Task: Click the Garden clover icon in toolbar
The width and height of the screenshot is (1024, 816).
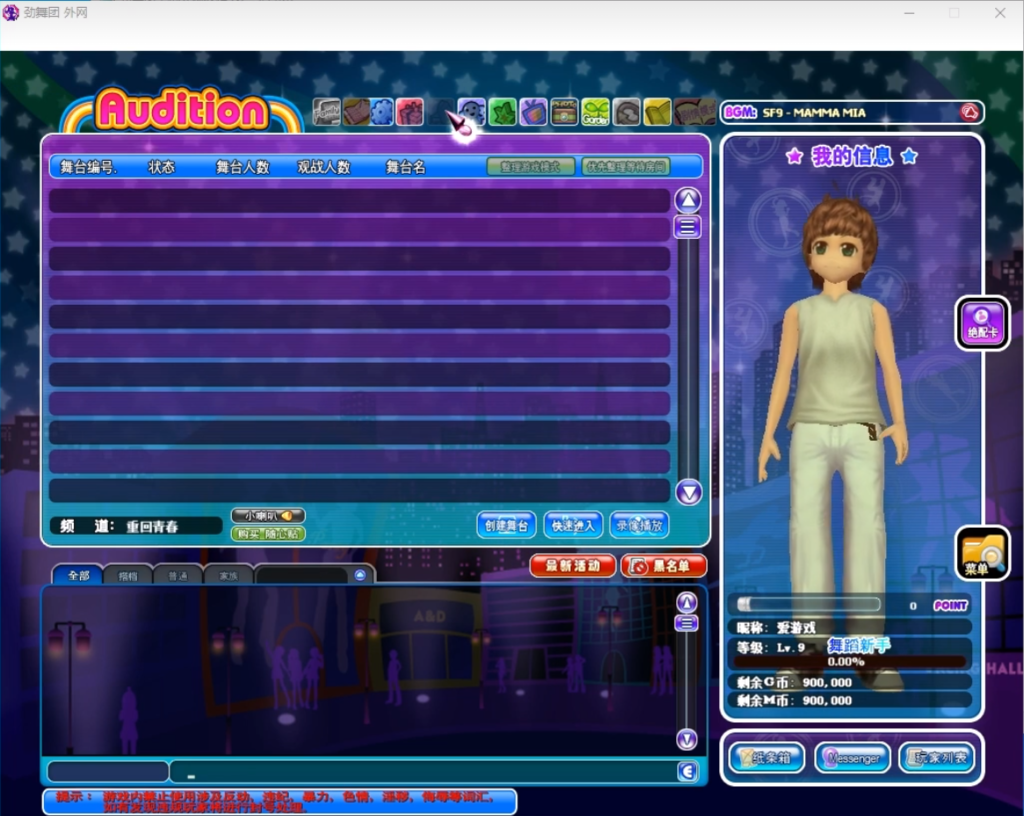Action: pos(595,112)
